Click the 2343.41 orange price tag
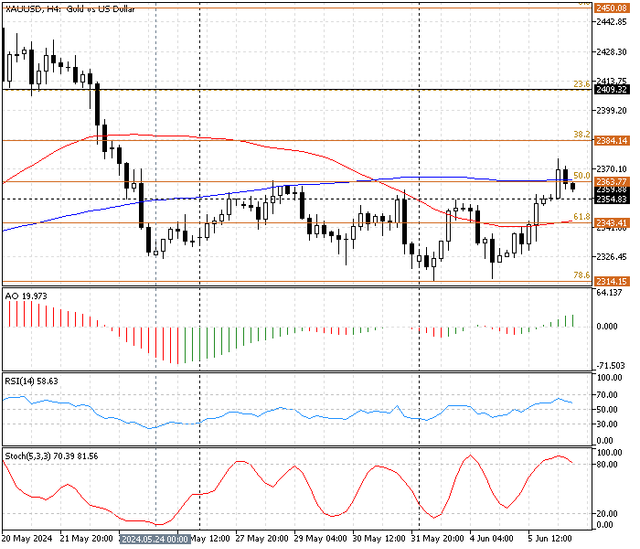640x549 pixels. point(611,222)
